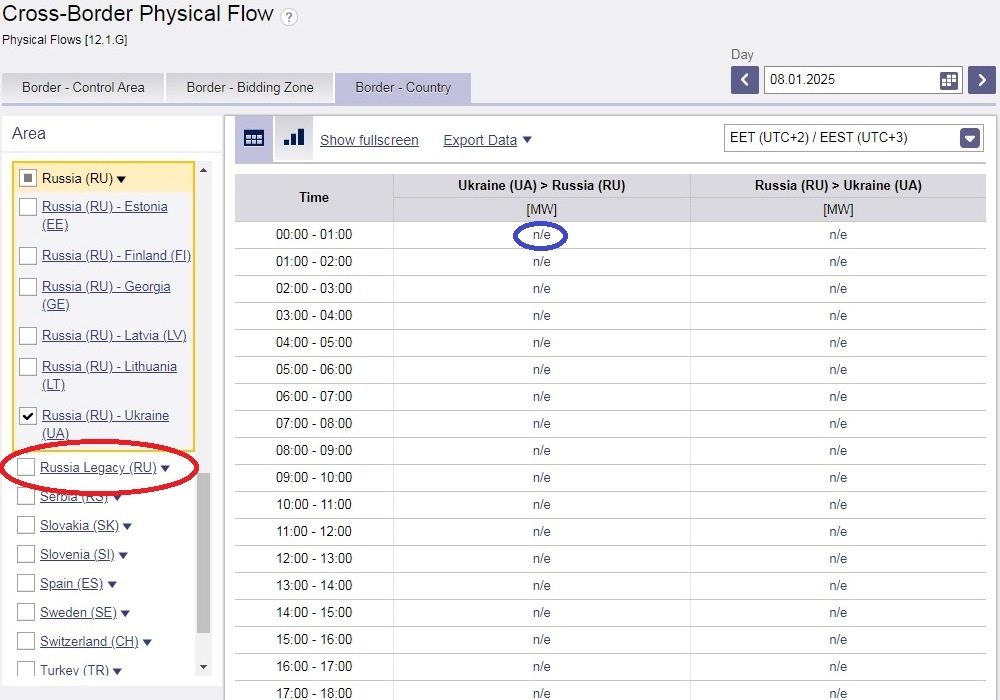
Task: Click the Switzerland (CH) link
Action: [89, 641]
